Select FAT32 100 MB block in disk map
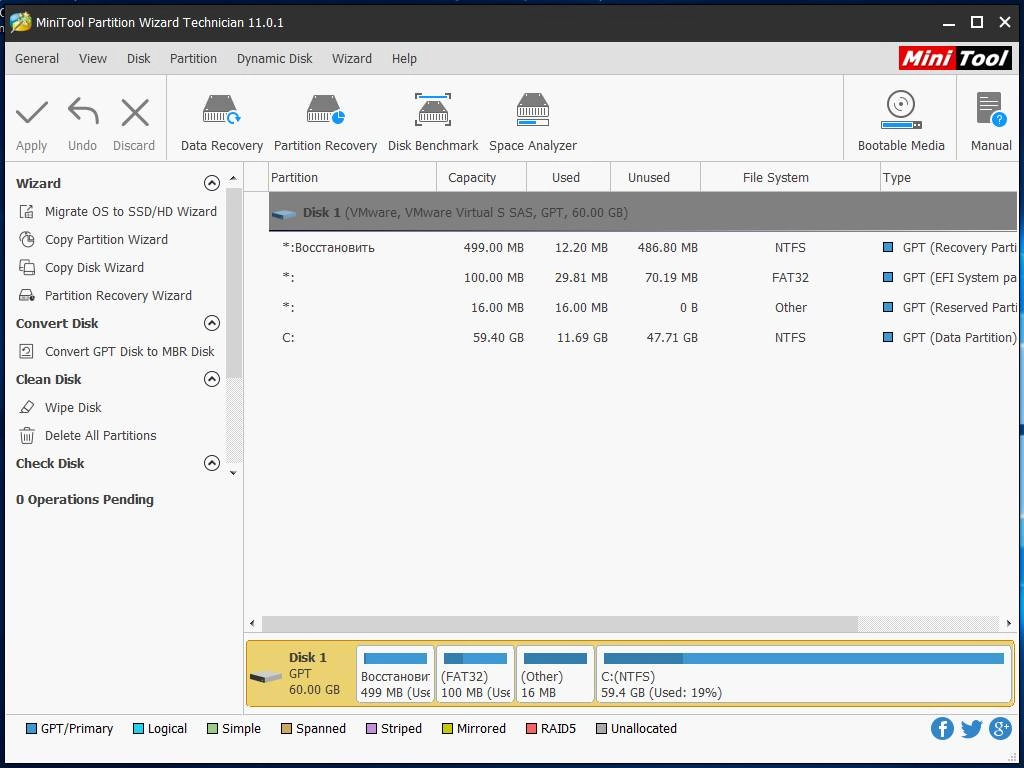The image size is (1024, 768). 475,674
